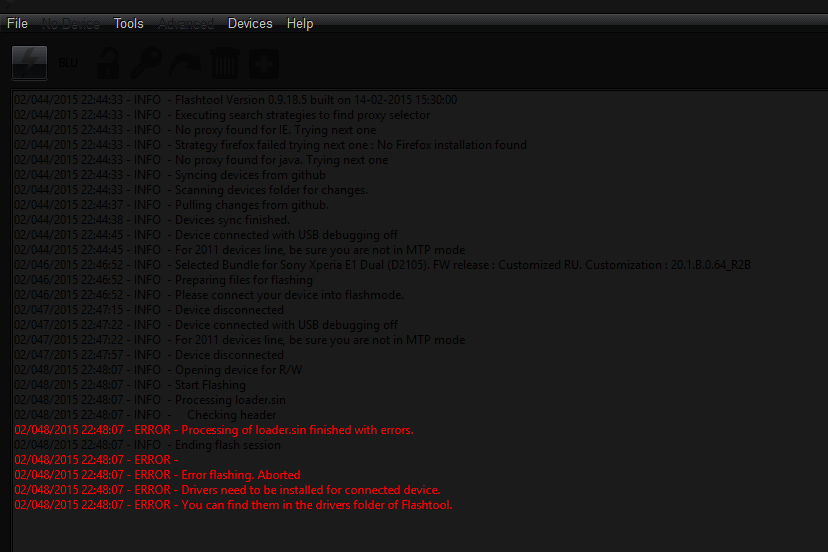Select 'Processing of loader.sin finished with errors' line
Viewport: 828px width, 552px height.
214,430
